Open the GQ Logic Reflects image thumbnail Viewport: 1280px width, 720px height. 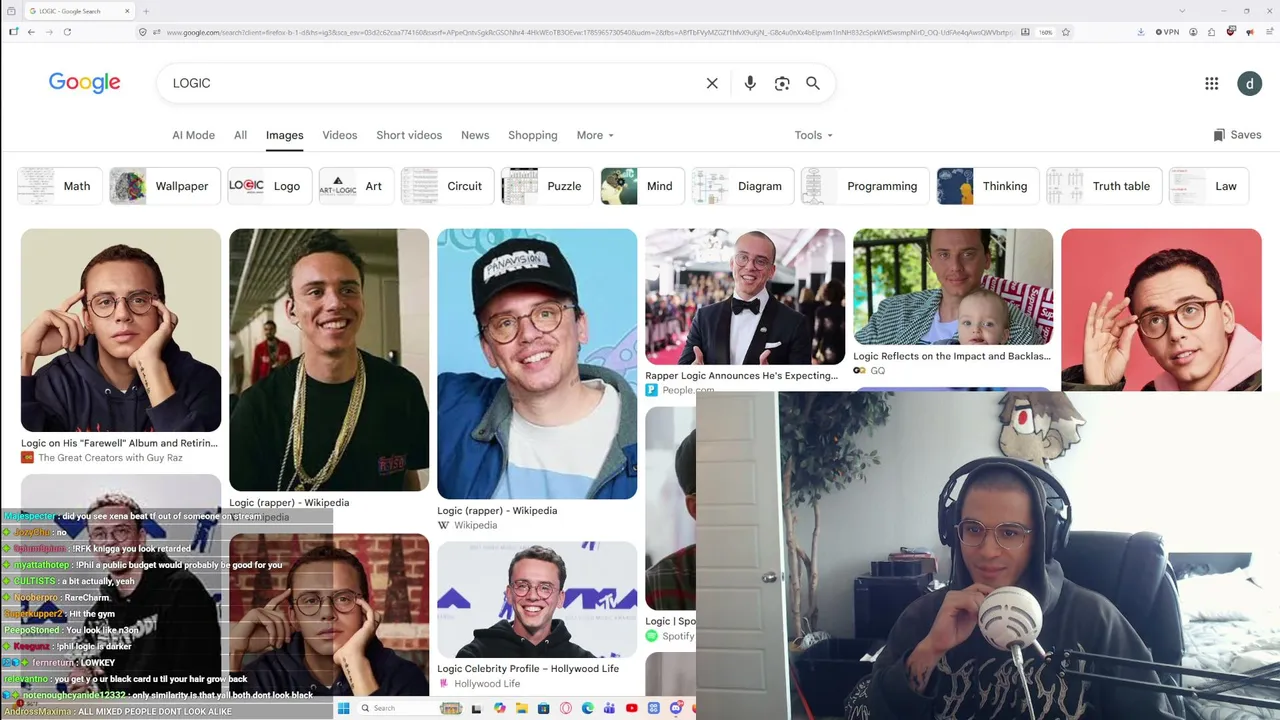pyautogui.click(x=953, y=287)
